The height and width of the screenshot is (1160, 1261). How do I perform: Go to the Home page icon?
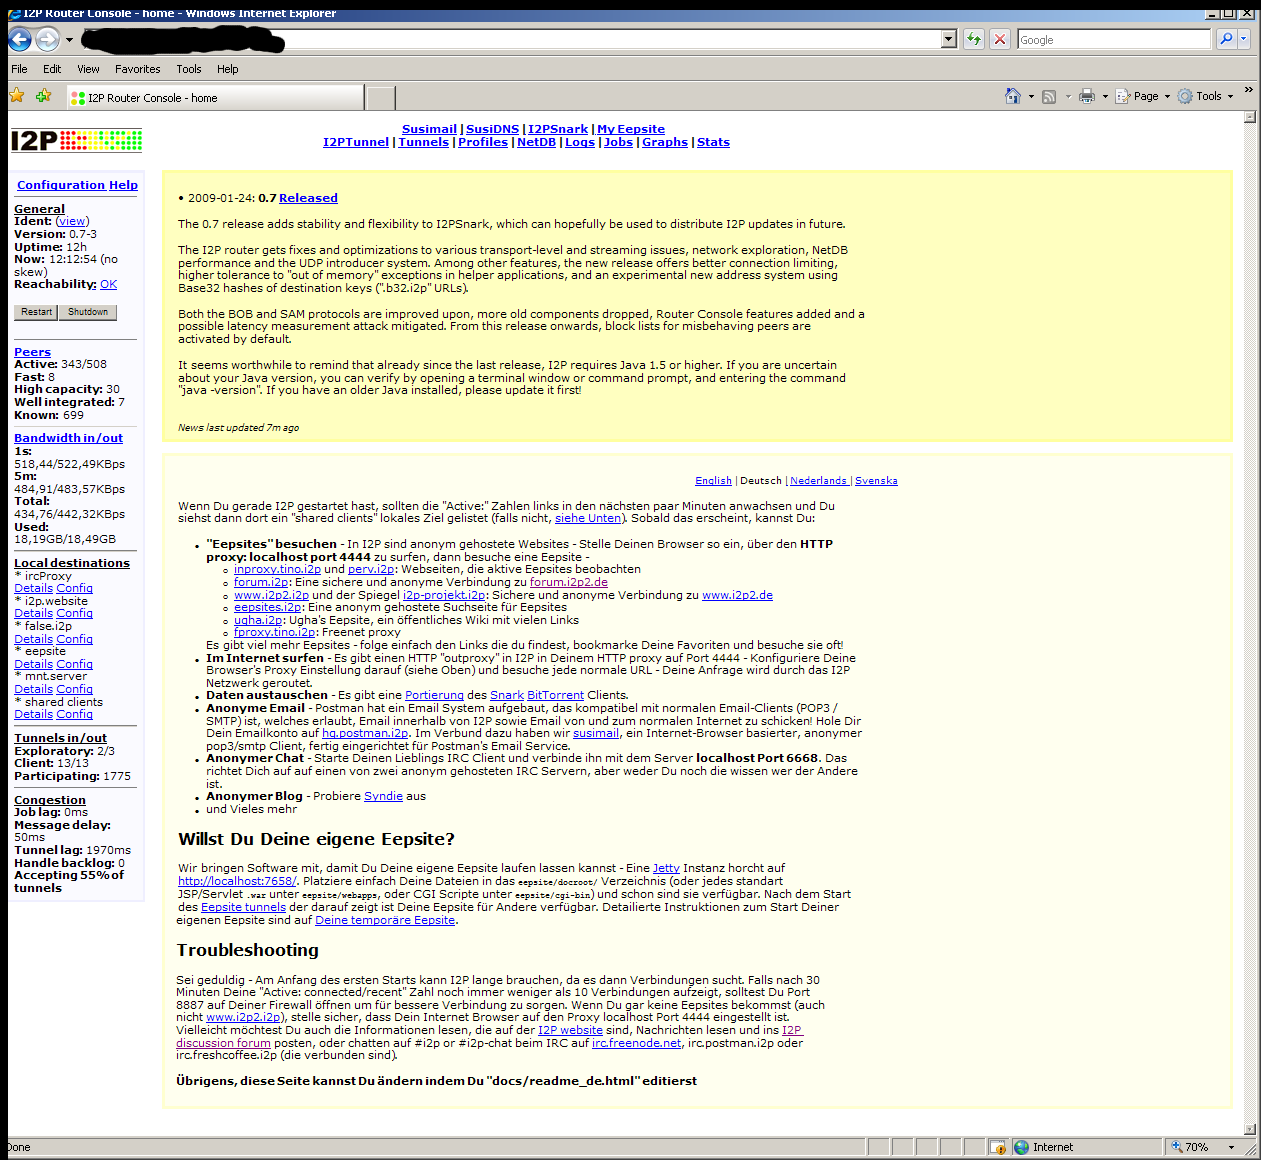1013,96
